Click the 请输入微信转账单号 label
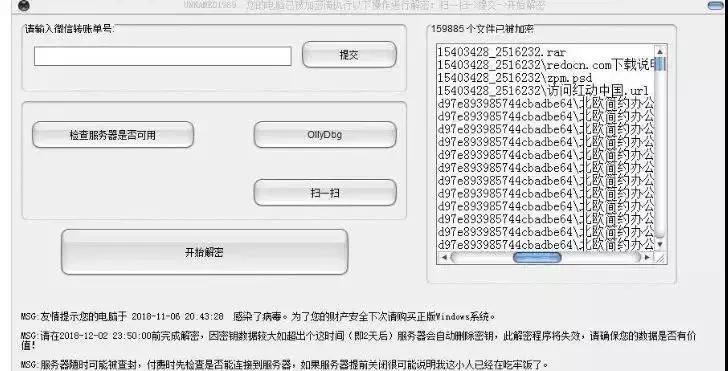 pos(69,28)
